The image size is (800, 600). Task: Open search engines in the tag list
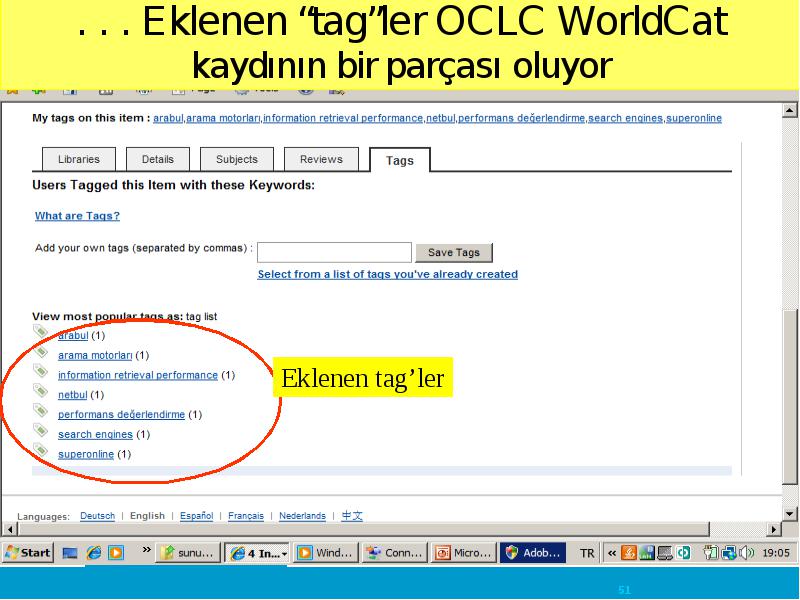[x=95, y=435]
